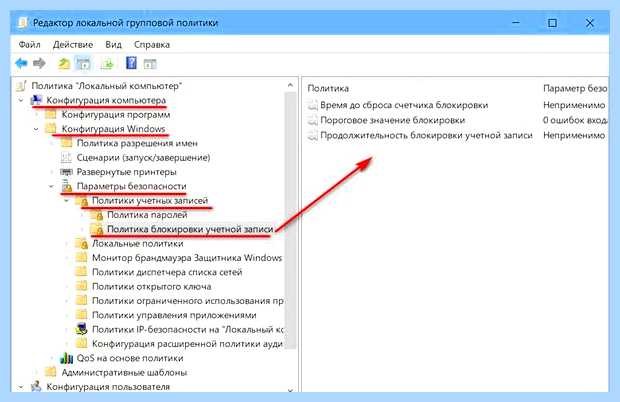Screen dimensions: 620x402
Task: Click the Back arrow toolbar icon
Action: 21,63
